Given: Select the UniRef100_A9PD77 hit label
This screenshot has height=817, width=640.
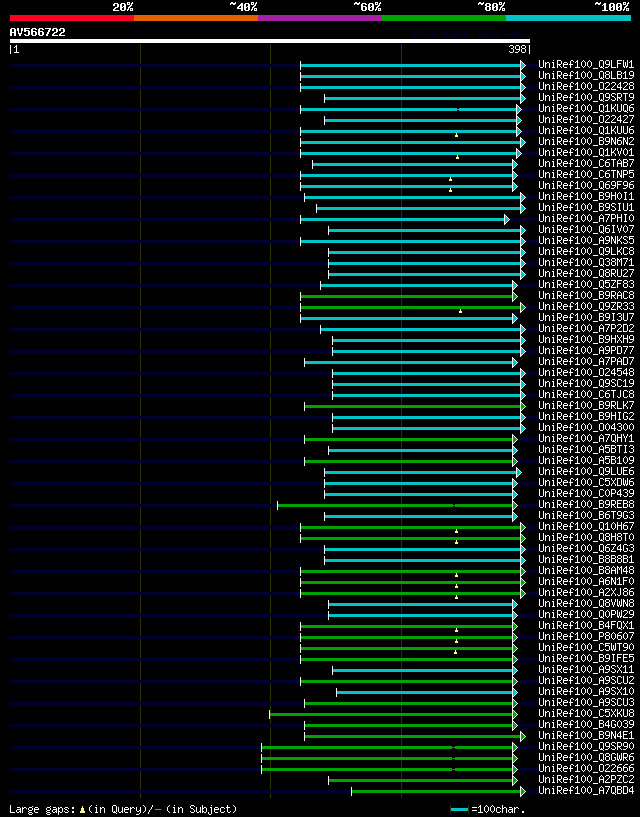Looking at the screenshot, I should 586,351.
